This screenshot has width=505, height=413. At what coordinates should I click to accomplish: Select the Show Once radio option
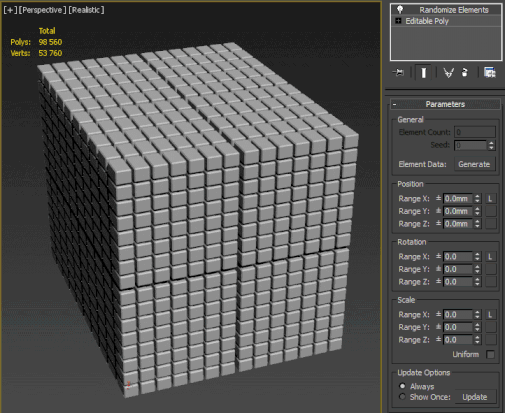tap(402, 397)
